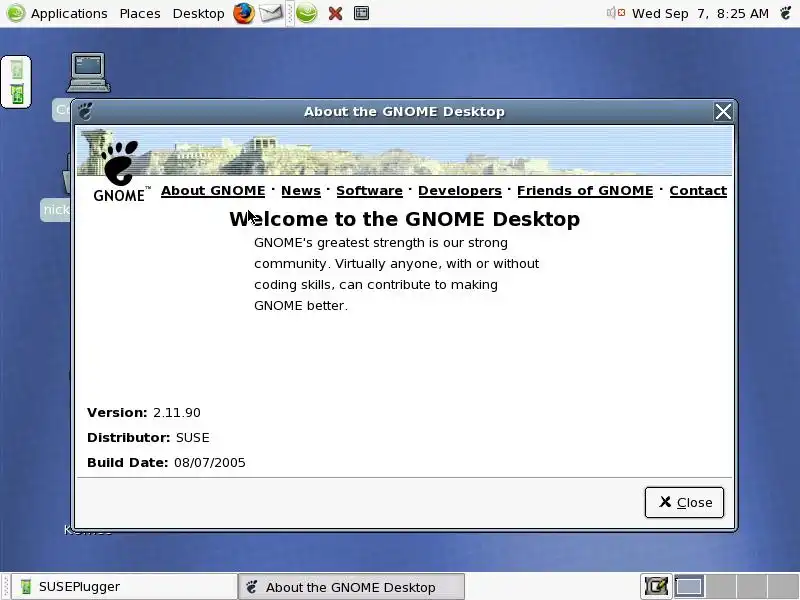The image size is (800, 600).
Task: Open the mail envelope launcher
Action: click(x=270, y=13)
